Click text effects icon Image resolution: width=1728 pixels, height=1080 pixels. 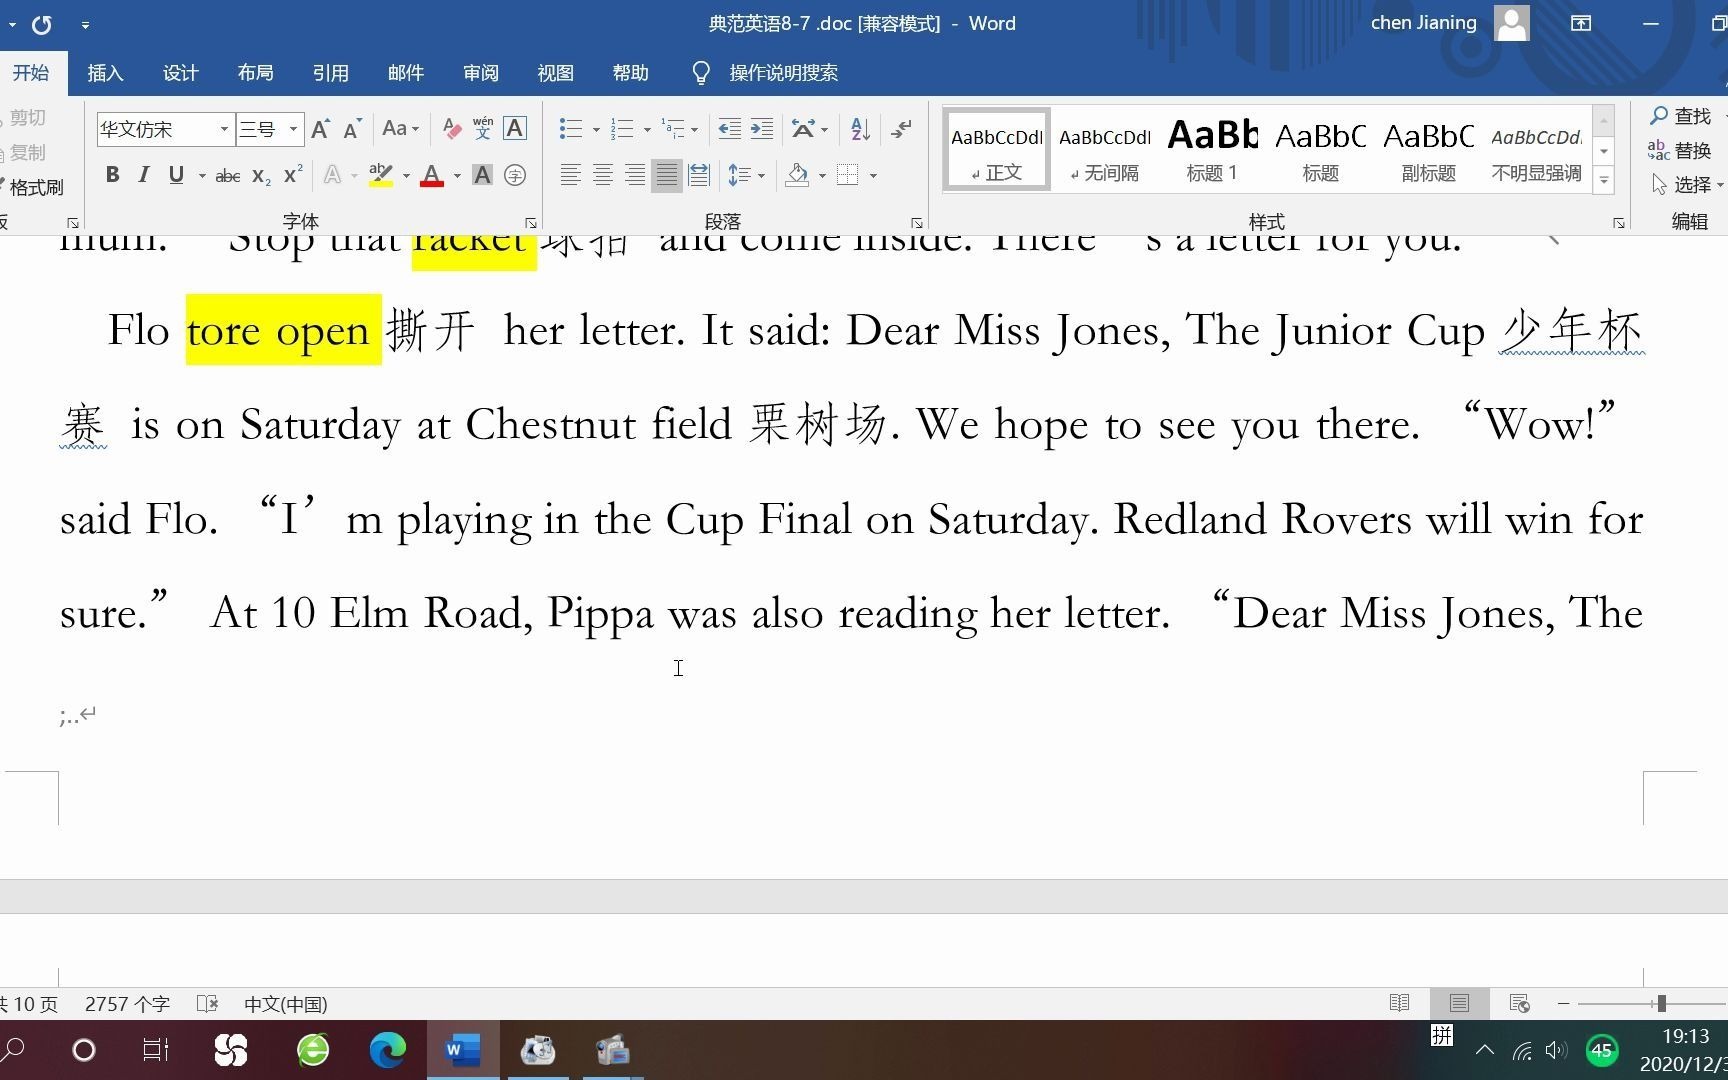coord(333,175)
